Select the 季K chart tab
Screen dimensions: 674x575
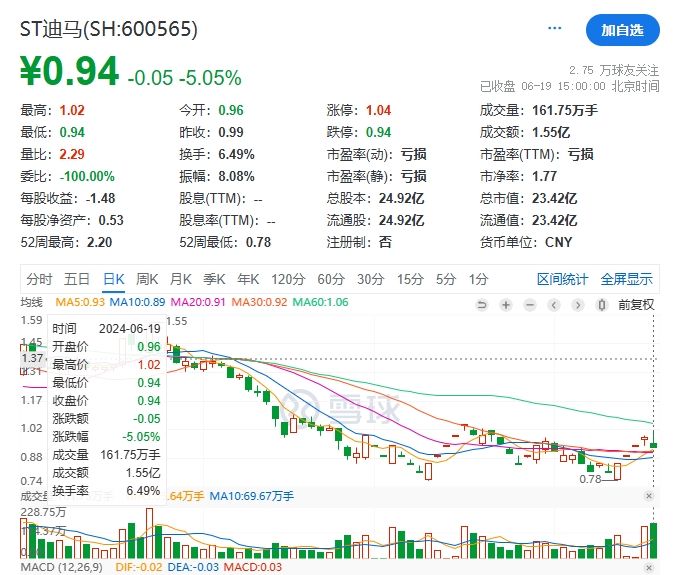[214, 279]
